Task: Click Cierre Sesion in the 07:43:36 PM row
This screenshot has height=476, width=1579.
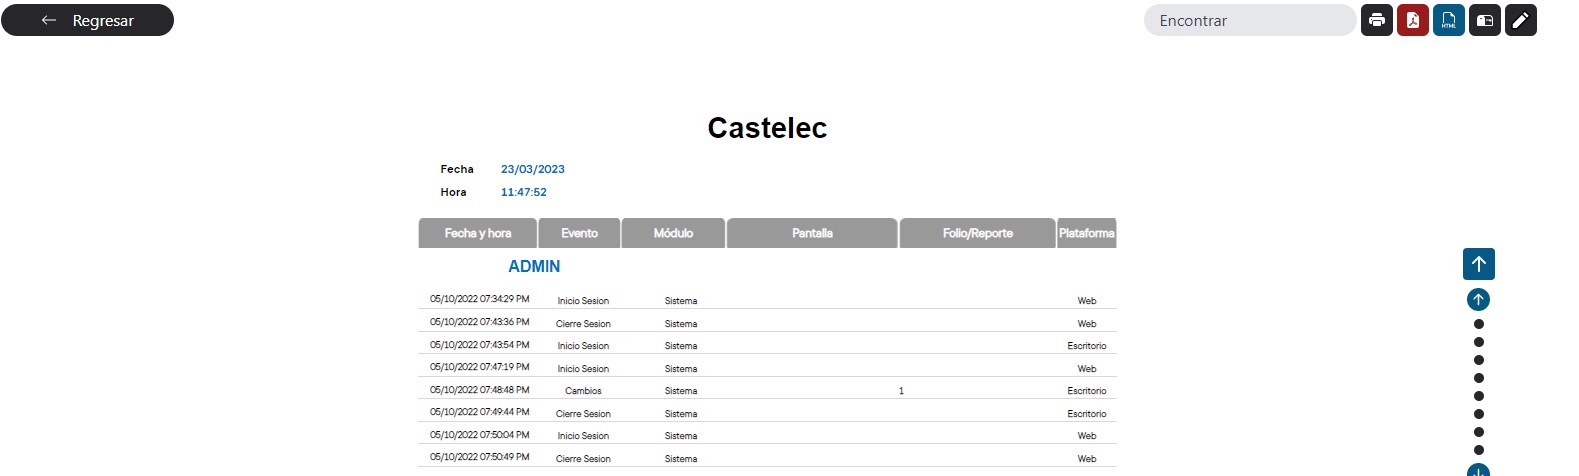Action: (x=583, y=324)
